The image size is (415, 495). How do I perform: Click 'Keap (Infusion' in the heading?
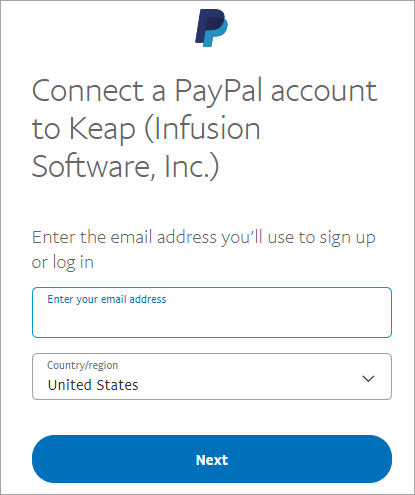click(164, 129)
